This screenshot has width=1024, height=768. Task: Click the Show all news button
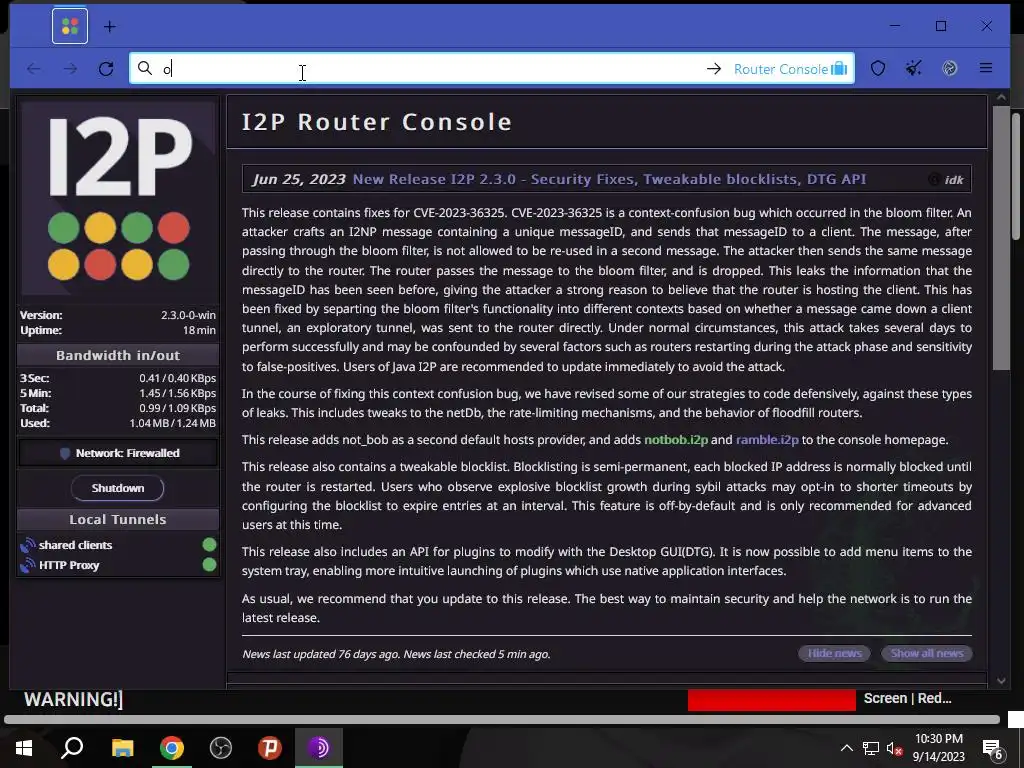coord(927,653)
